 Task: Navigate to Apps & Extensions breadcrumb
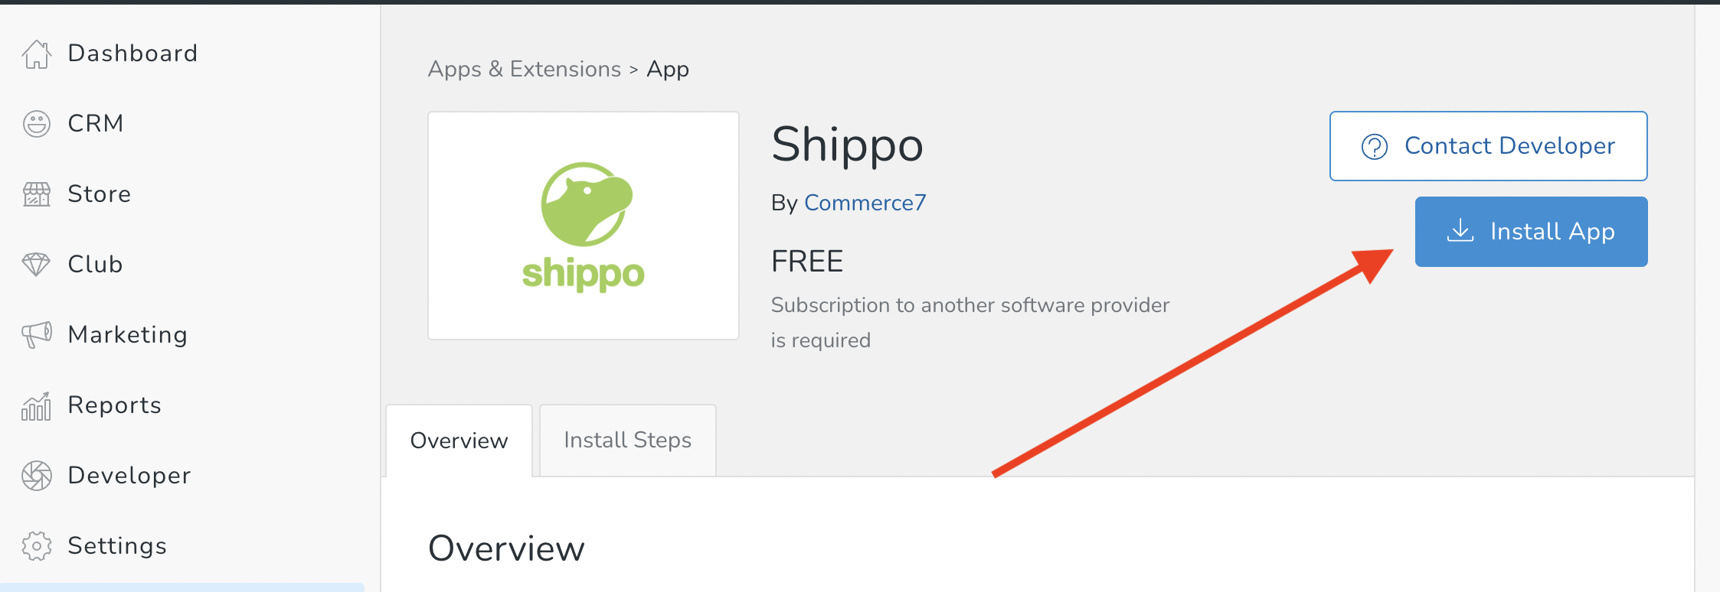coord(524,68)
